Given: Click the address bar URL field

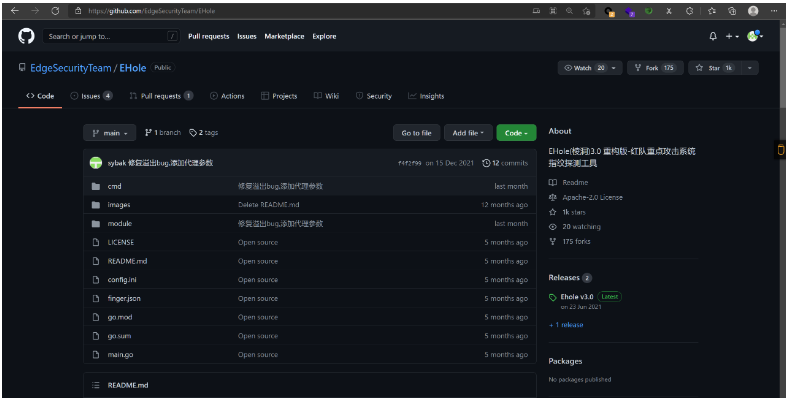Looking at the screenshot, I should (301, 11).
